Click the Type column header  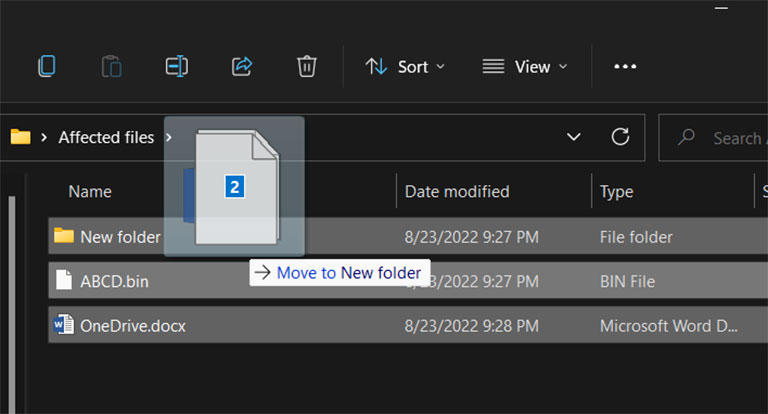tap(617, 192)
